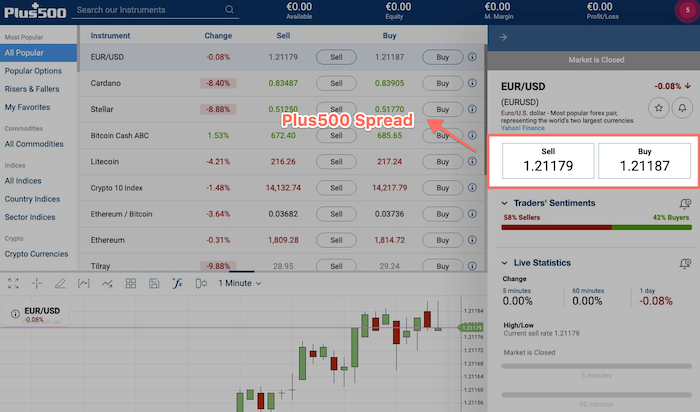The image size is (700, 412).
Task: Click Sell button for Crypto 10 Index
Action: pyautogui.click(x=336, y=187)
